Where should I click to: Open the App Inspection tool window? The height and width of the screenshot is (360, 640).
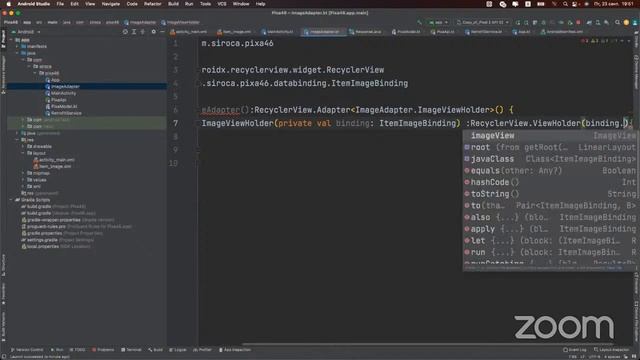coord(235,350)
